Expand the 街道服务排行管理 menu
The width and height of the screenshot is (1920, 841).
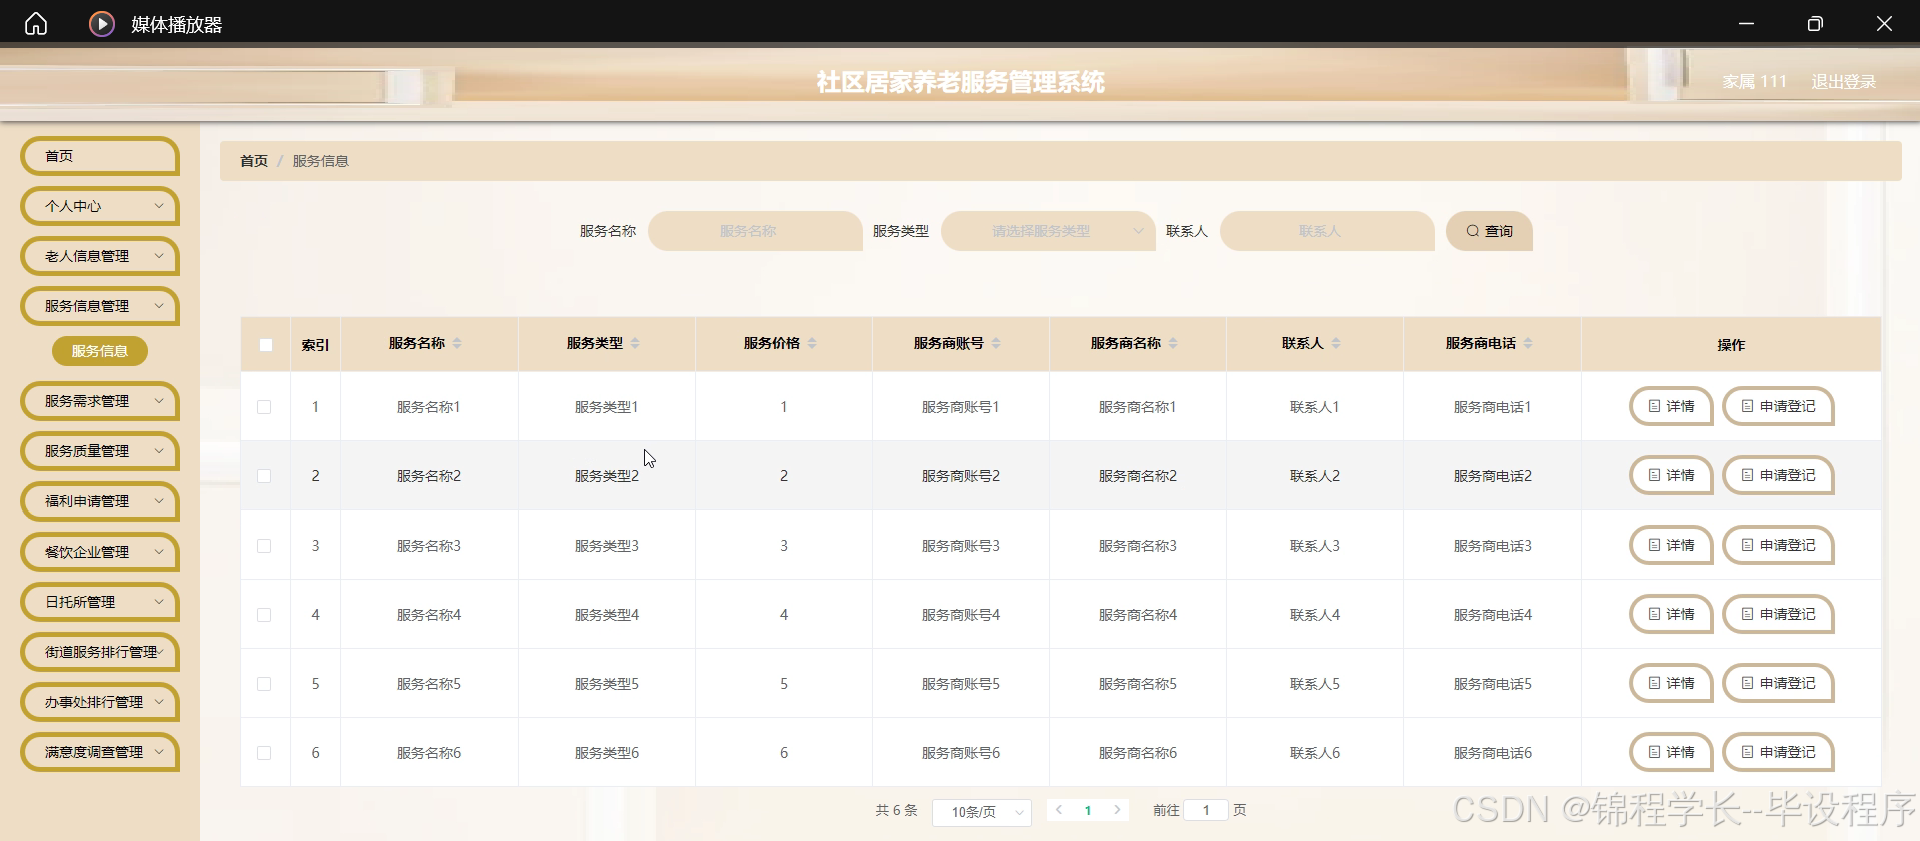[x=100, y=652]
